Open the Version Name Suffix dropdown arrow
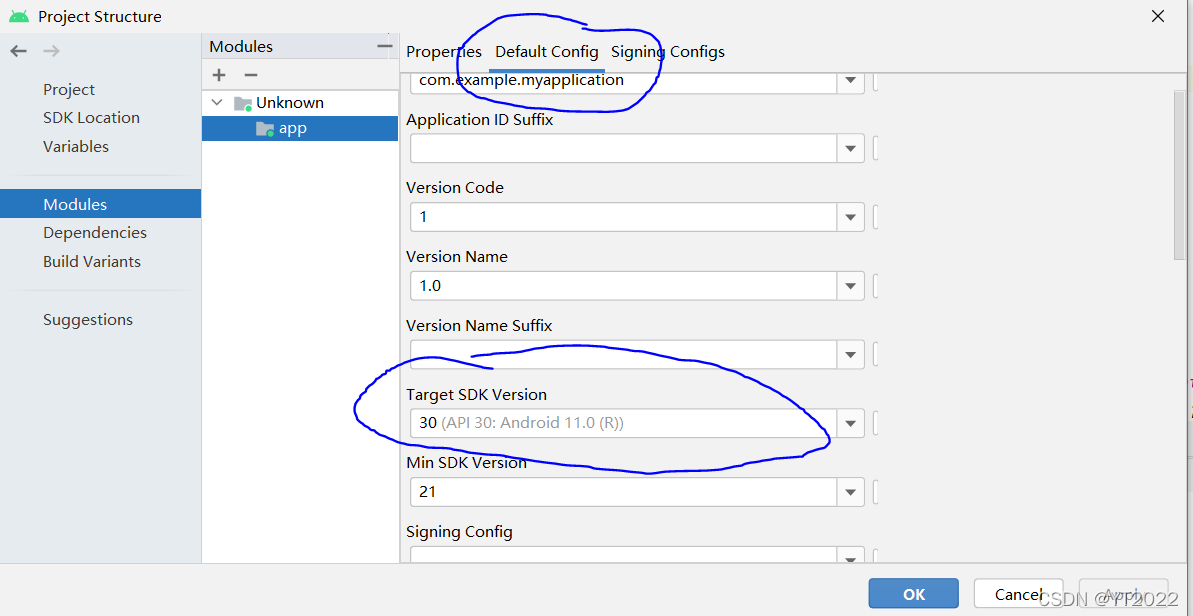Image resolution: width=1193 pixels, height=616 pixels. [851, 354]
